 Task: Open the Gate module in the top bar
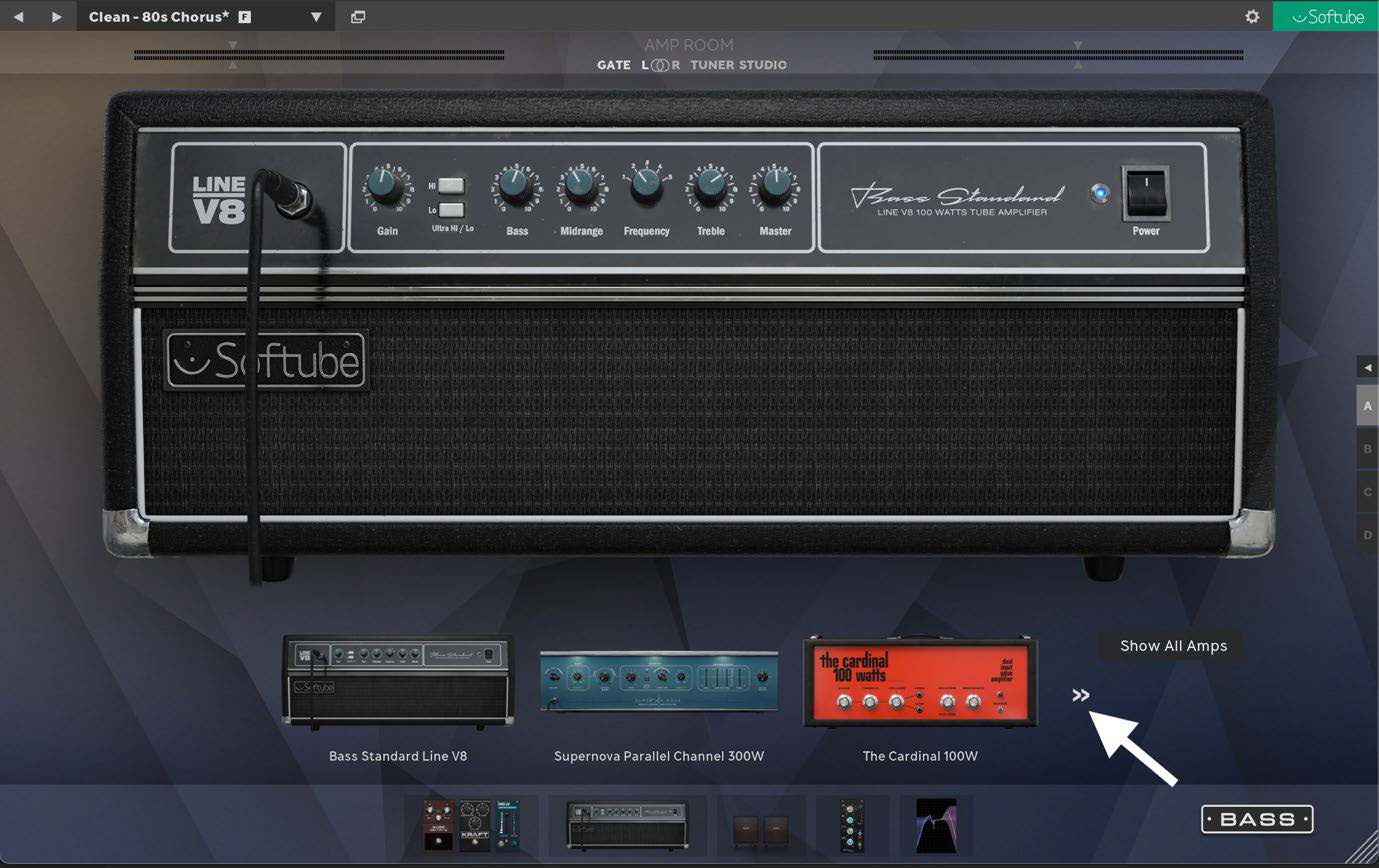[614, 64]
